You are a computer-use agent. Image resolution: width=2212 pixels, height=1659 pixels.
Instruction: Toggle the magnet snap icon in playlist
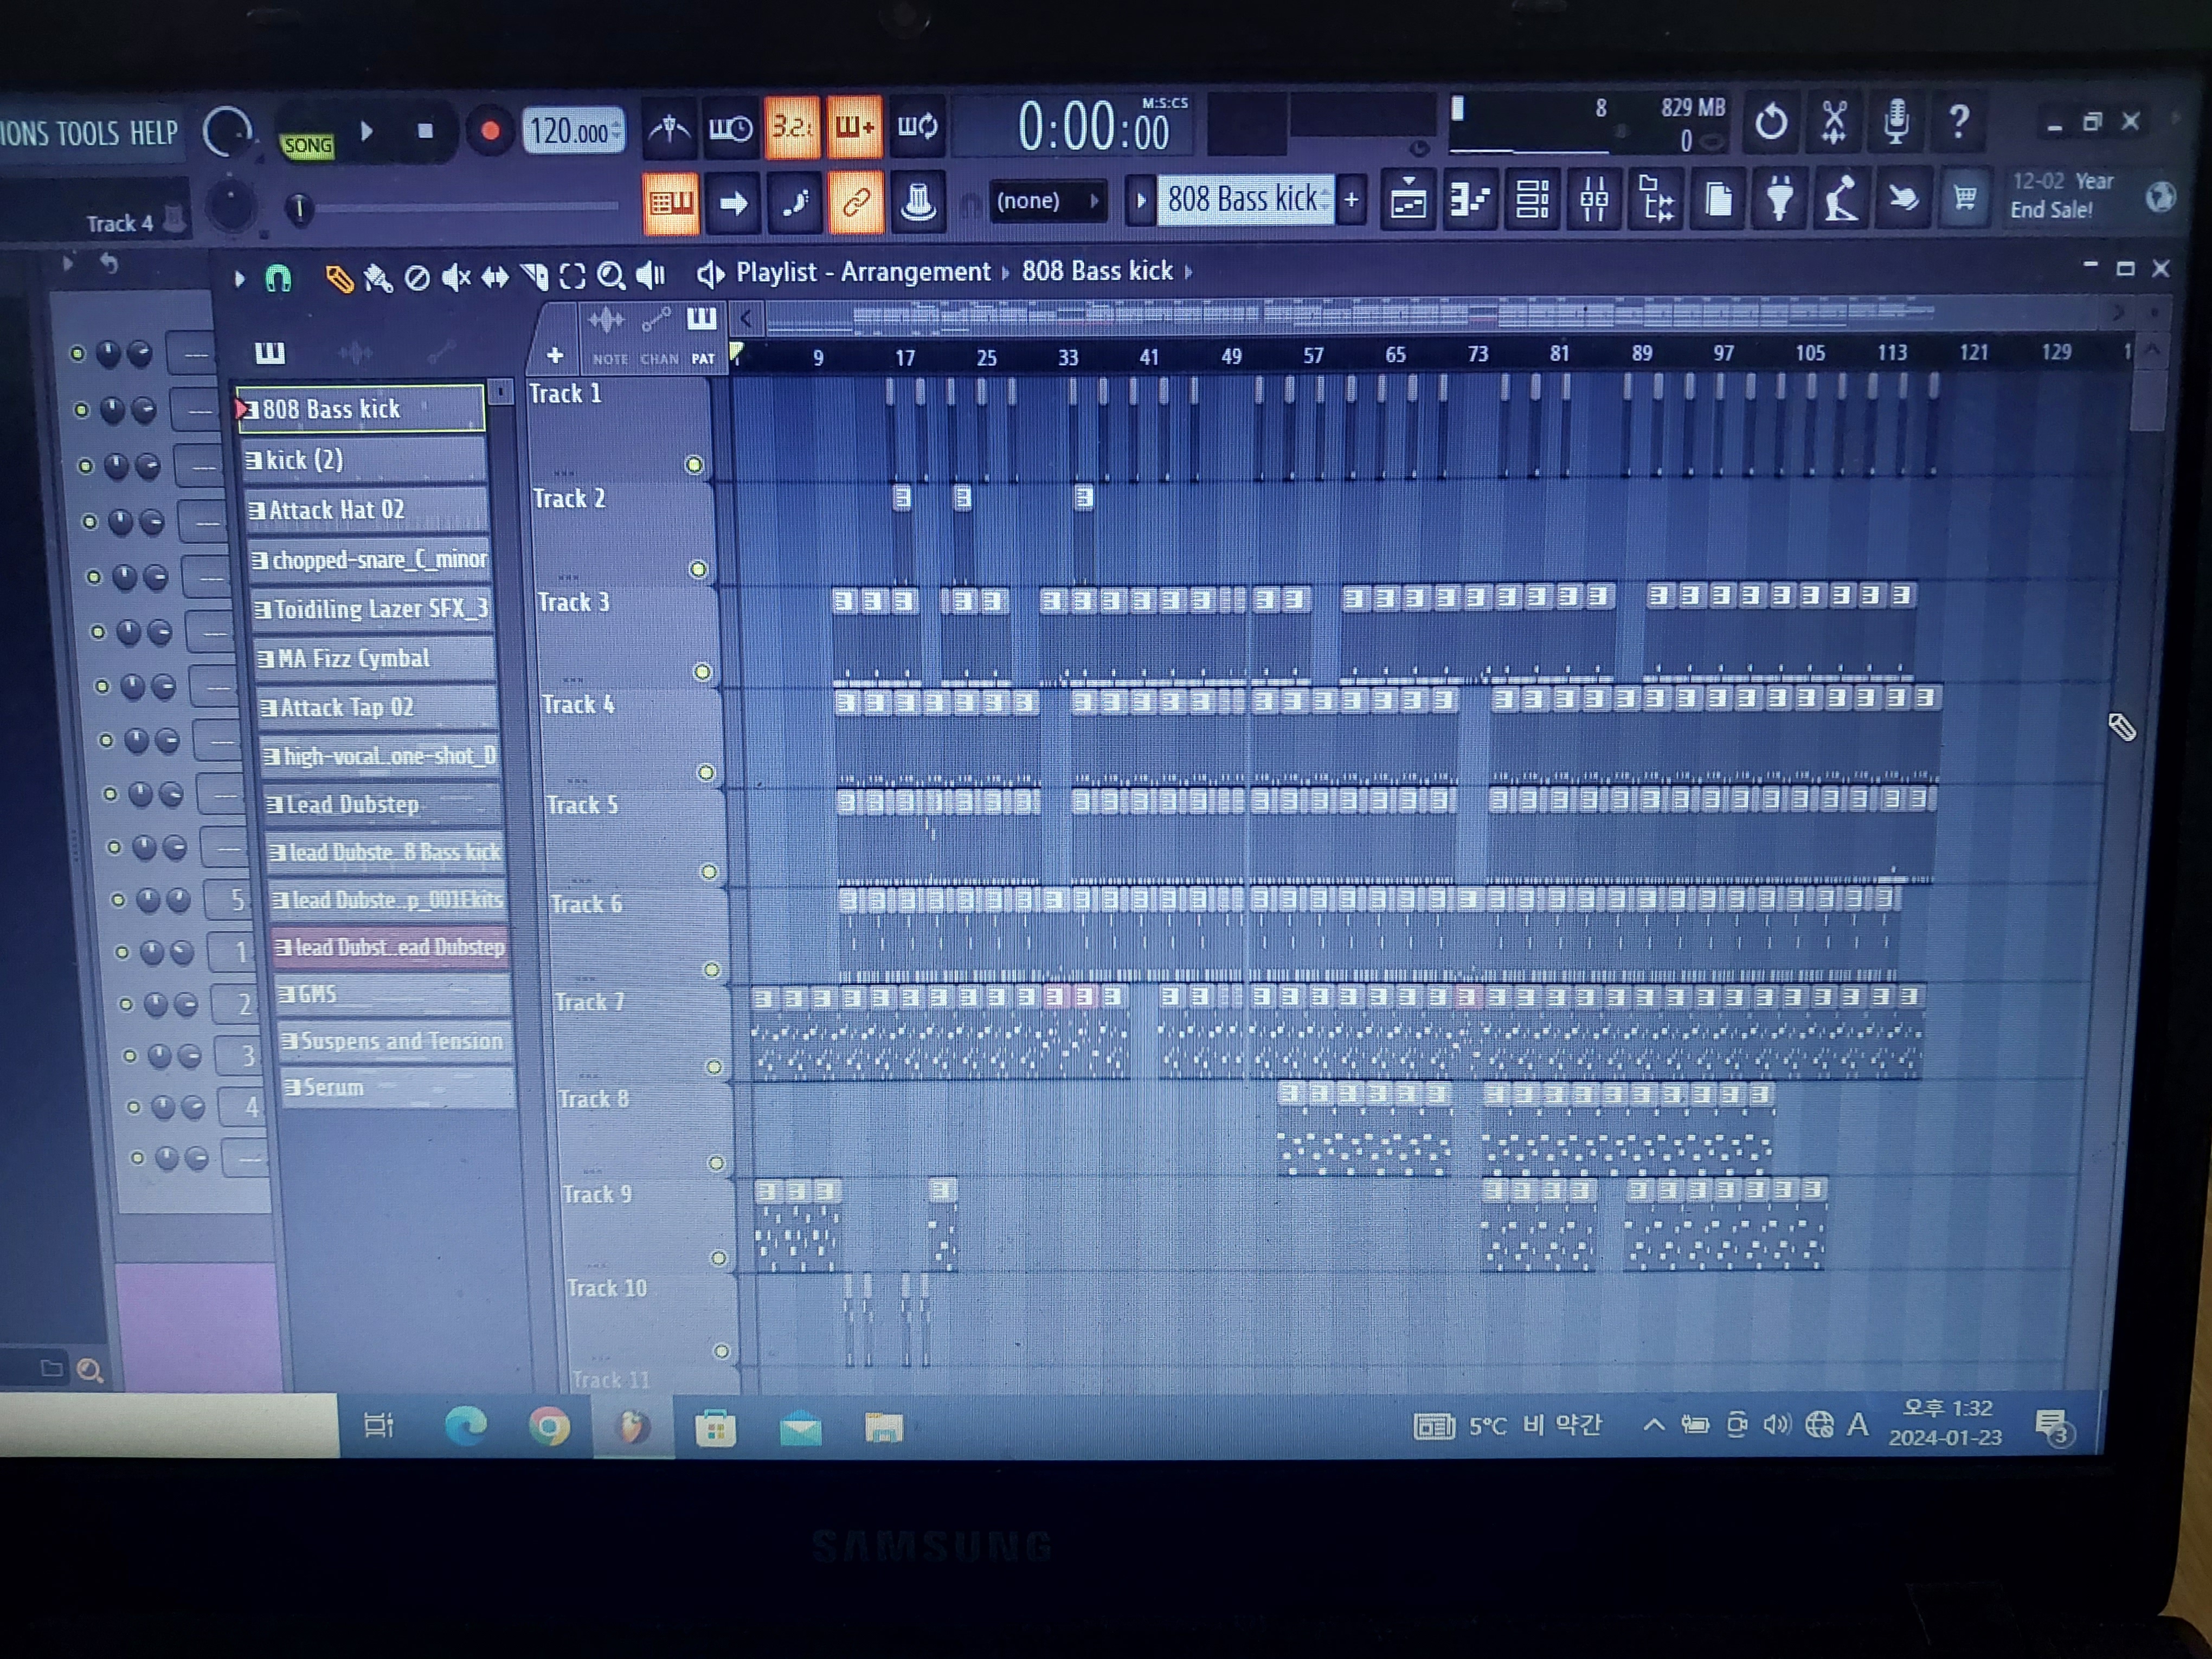coord(278,278)
